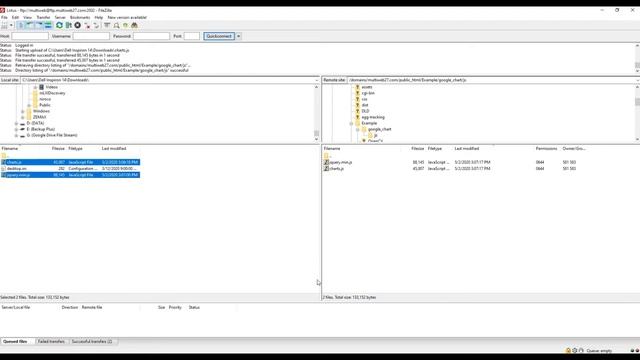
Task: Click the remote tree vertical scrollbar
Action: [637, 113]
